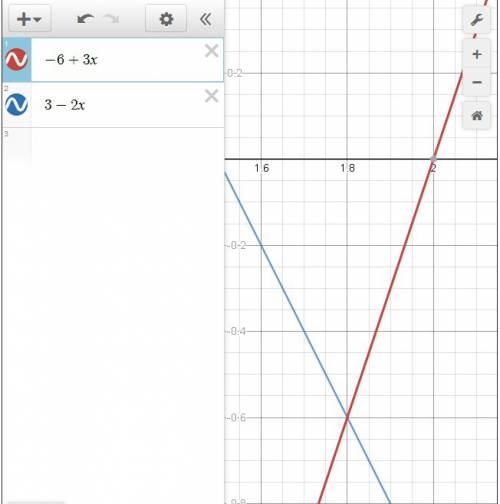This screenshot has width=500, height=504.
Task: Add a new expression in empty row 3
Action: [127, 147]
